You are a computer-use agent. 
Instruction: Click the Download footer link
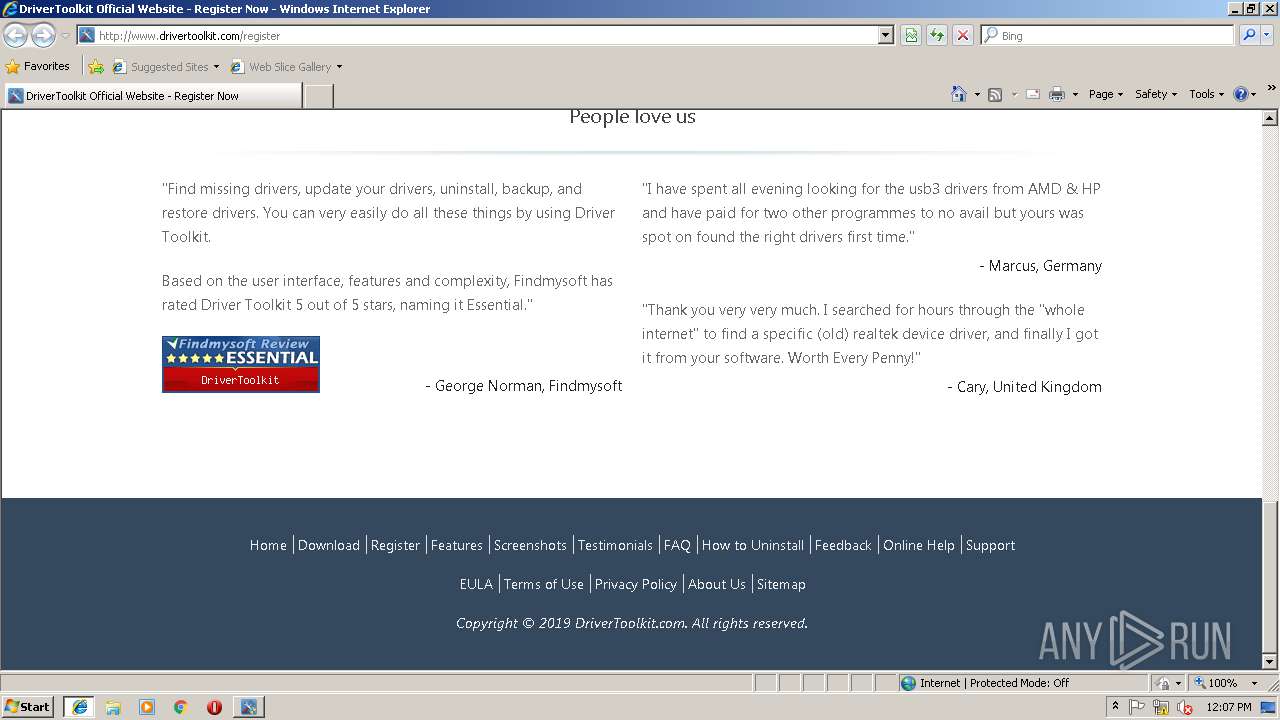click(x=329, y=545)
